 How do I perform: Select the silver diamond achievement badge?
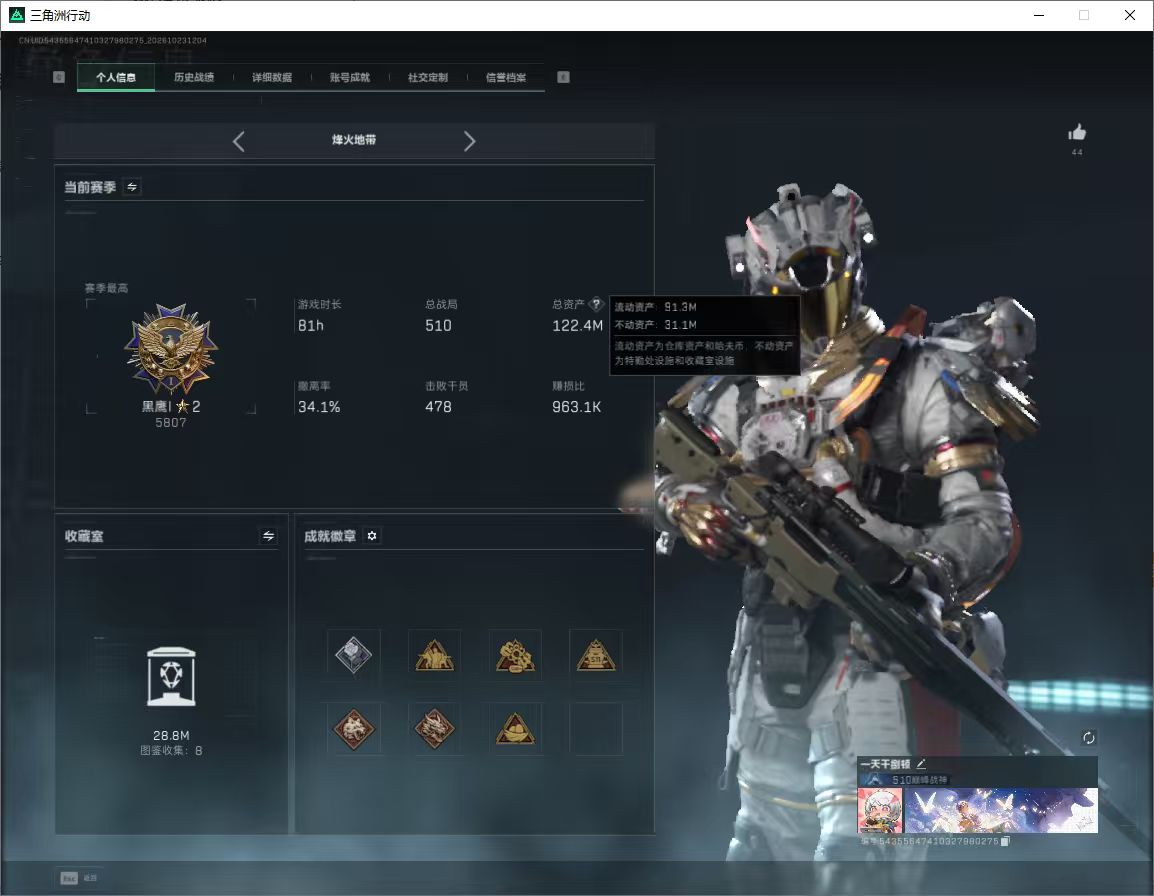(x=354, y=655)
